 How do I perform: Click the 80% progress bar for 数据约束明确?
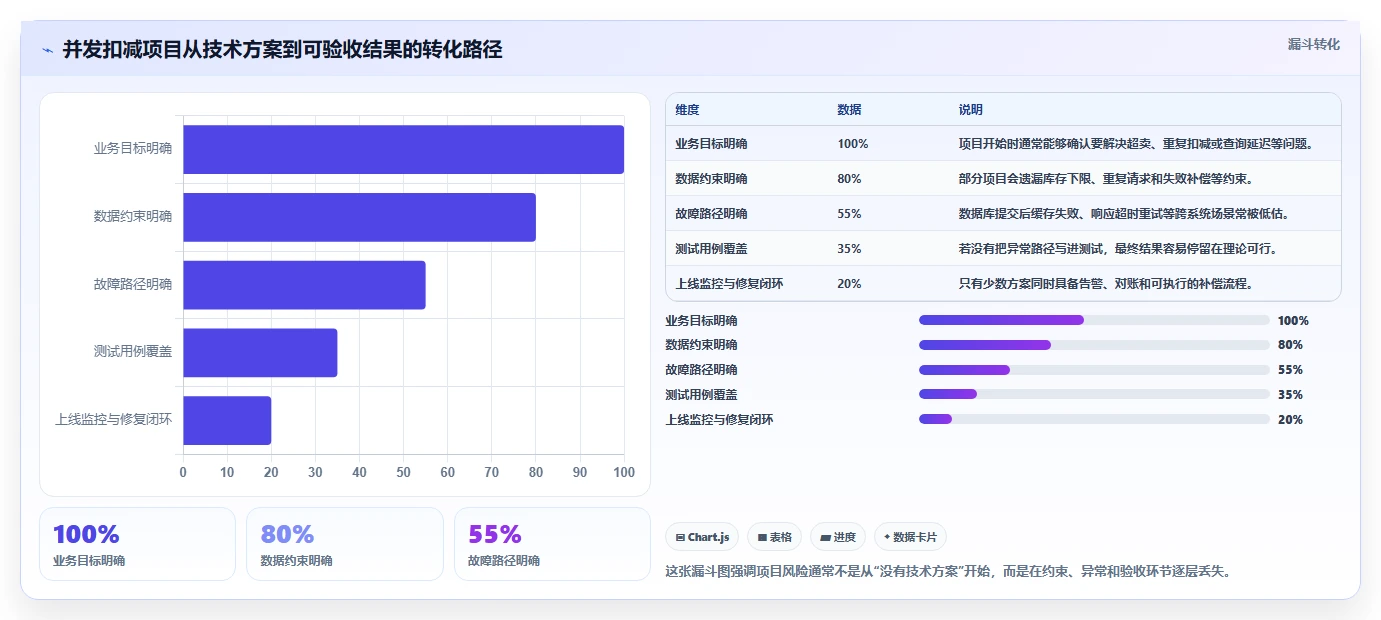(x=1094, y=345)
